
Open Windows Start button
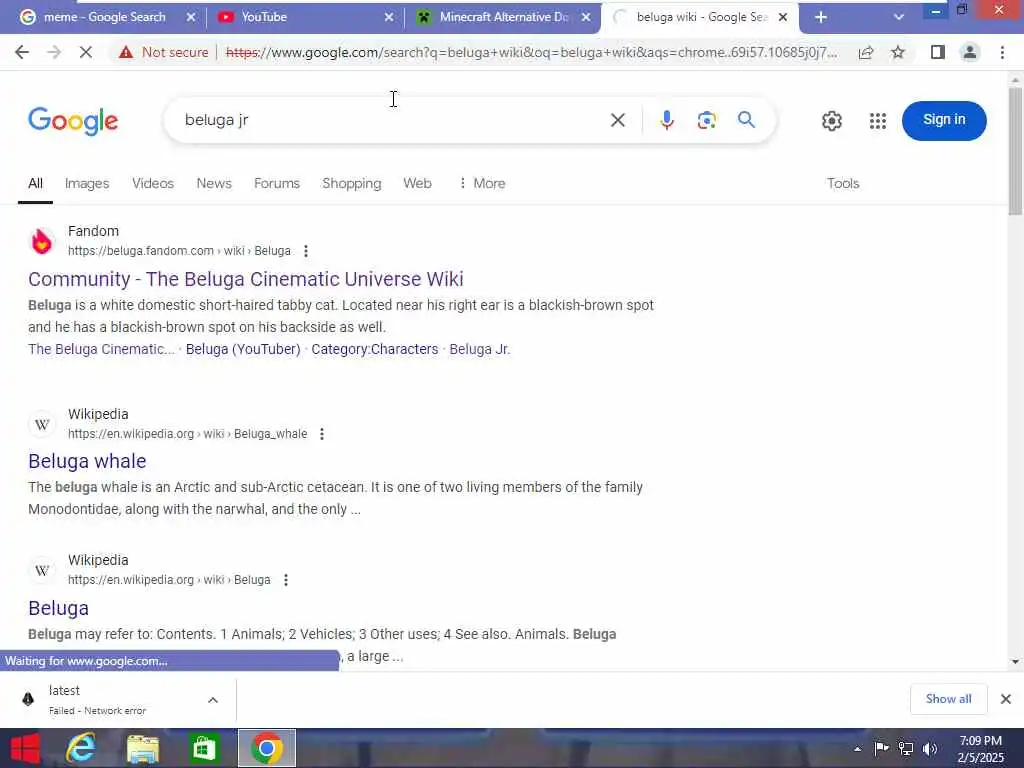(25, 748)
